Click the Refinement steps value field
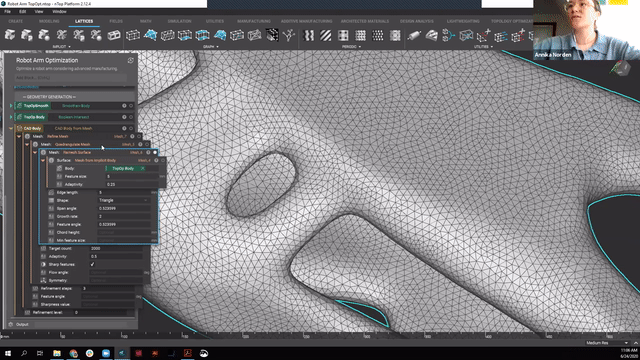This screenshot has height=360, width=640. point(108,288)
